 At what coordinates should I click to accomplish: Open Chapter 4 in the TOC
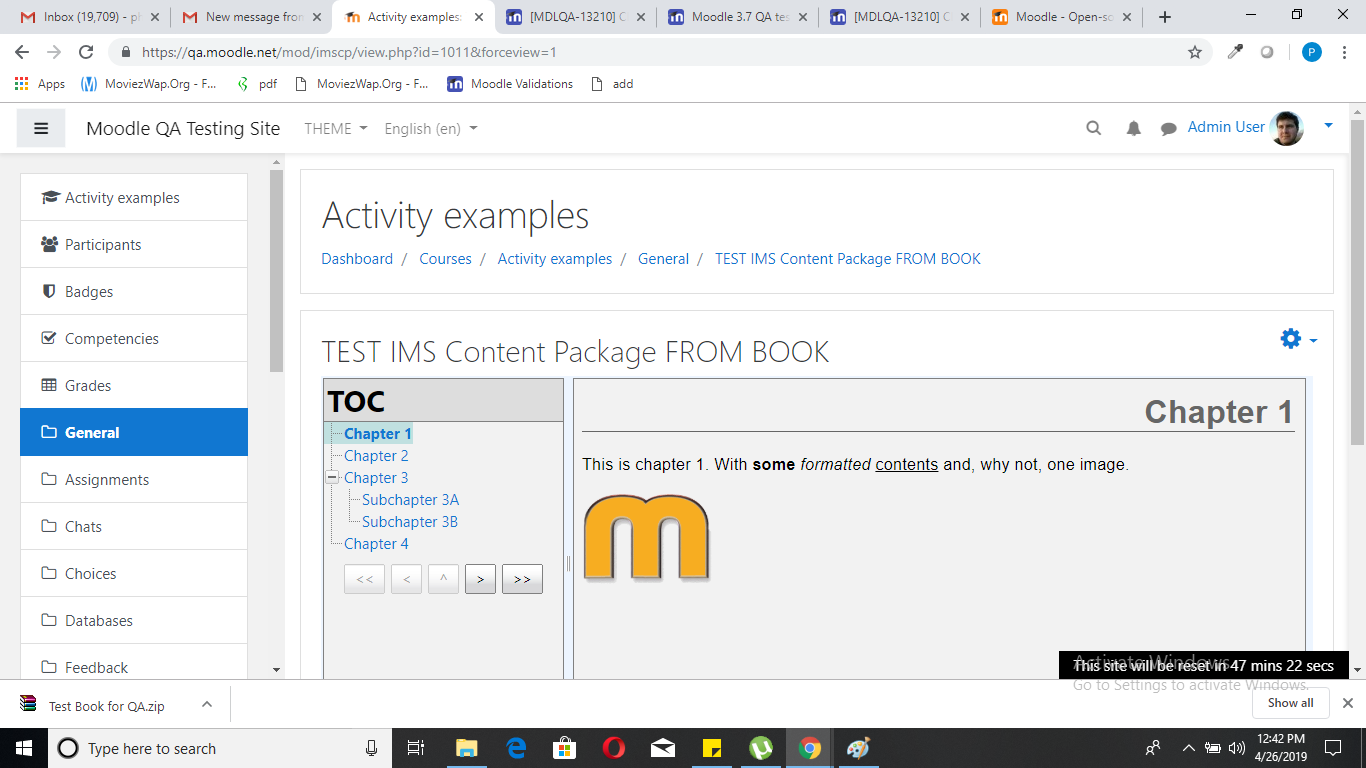[376, 544]
